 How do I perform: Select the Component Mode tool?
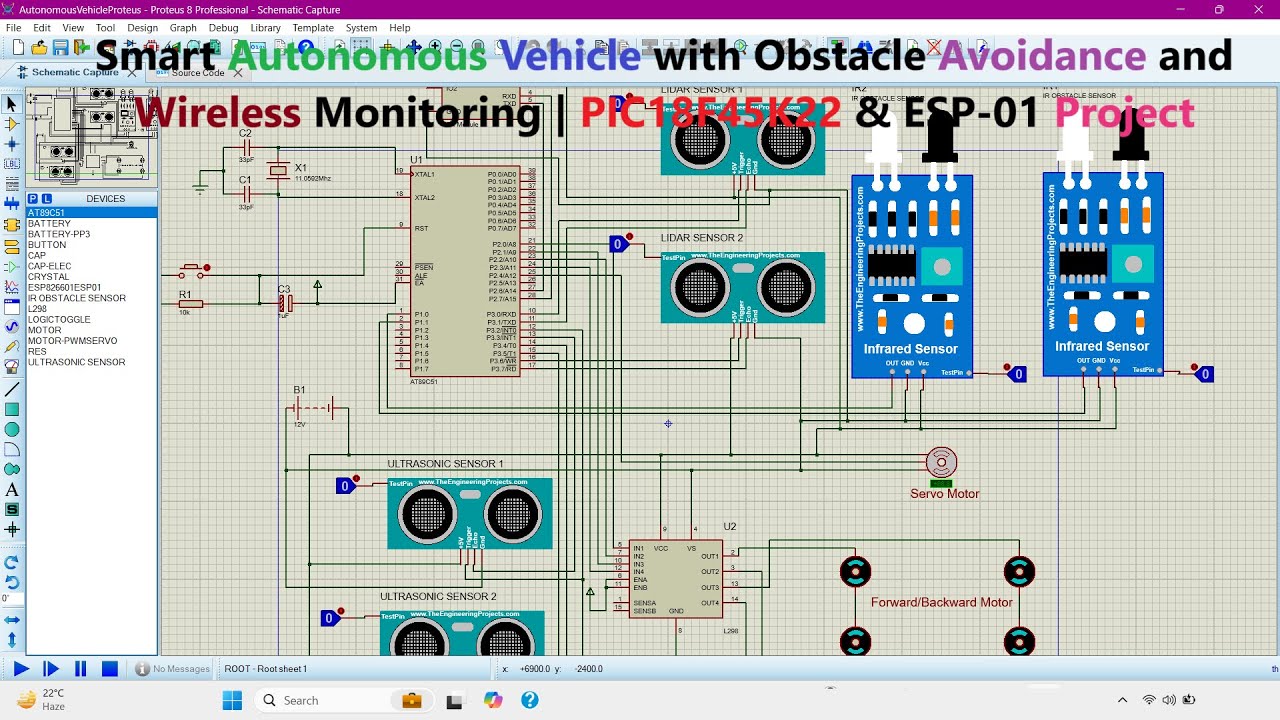tap(12, 124)
